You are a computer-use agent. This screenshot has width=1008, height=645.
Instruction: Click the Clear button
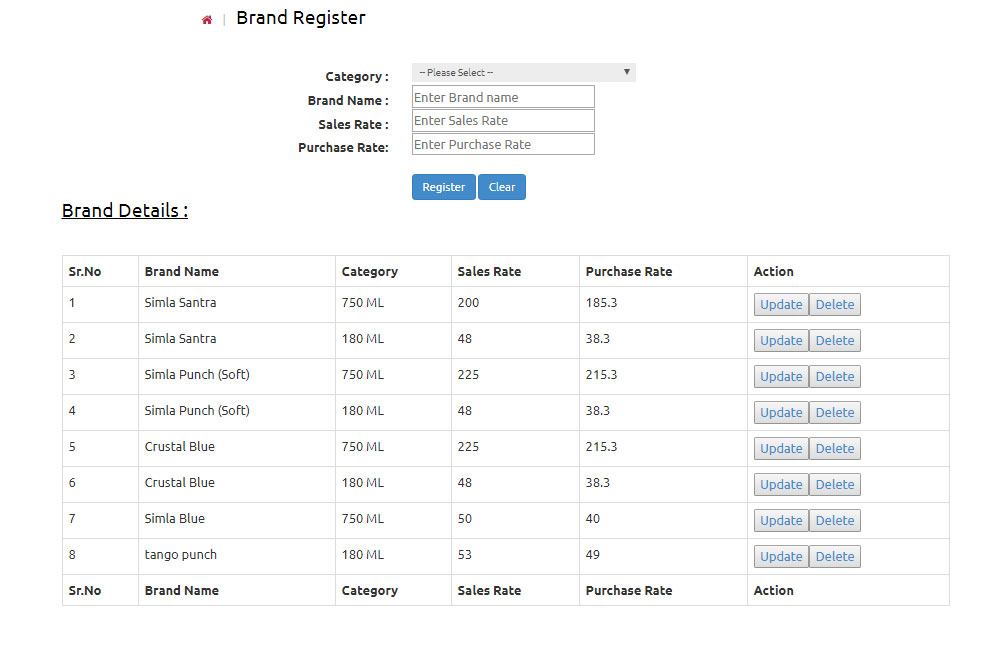502,187
